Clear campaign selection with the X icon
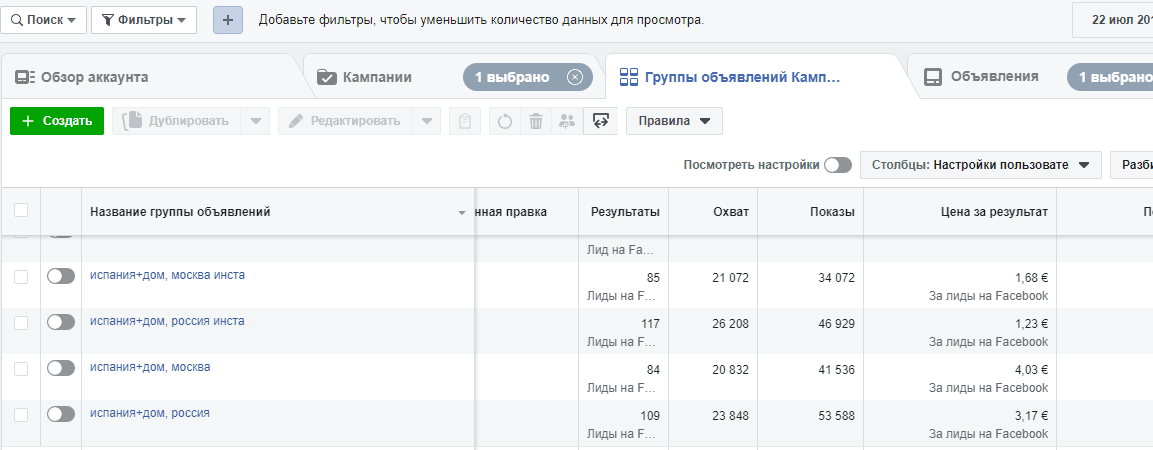1153x450 pixels. coord(574,77)
